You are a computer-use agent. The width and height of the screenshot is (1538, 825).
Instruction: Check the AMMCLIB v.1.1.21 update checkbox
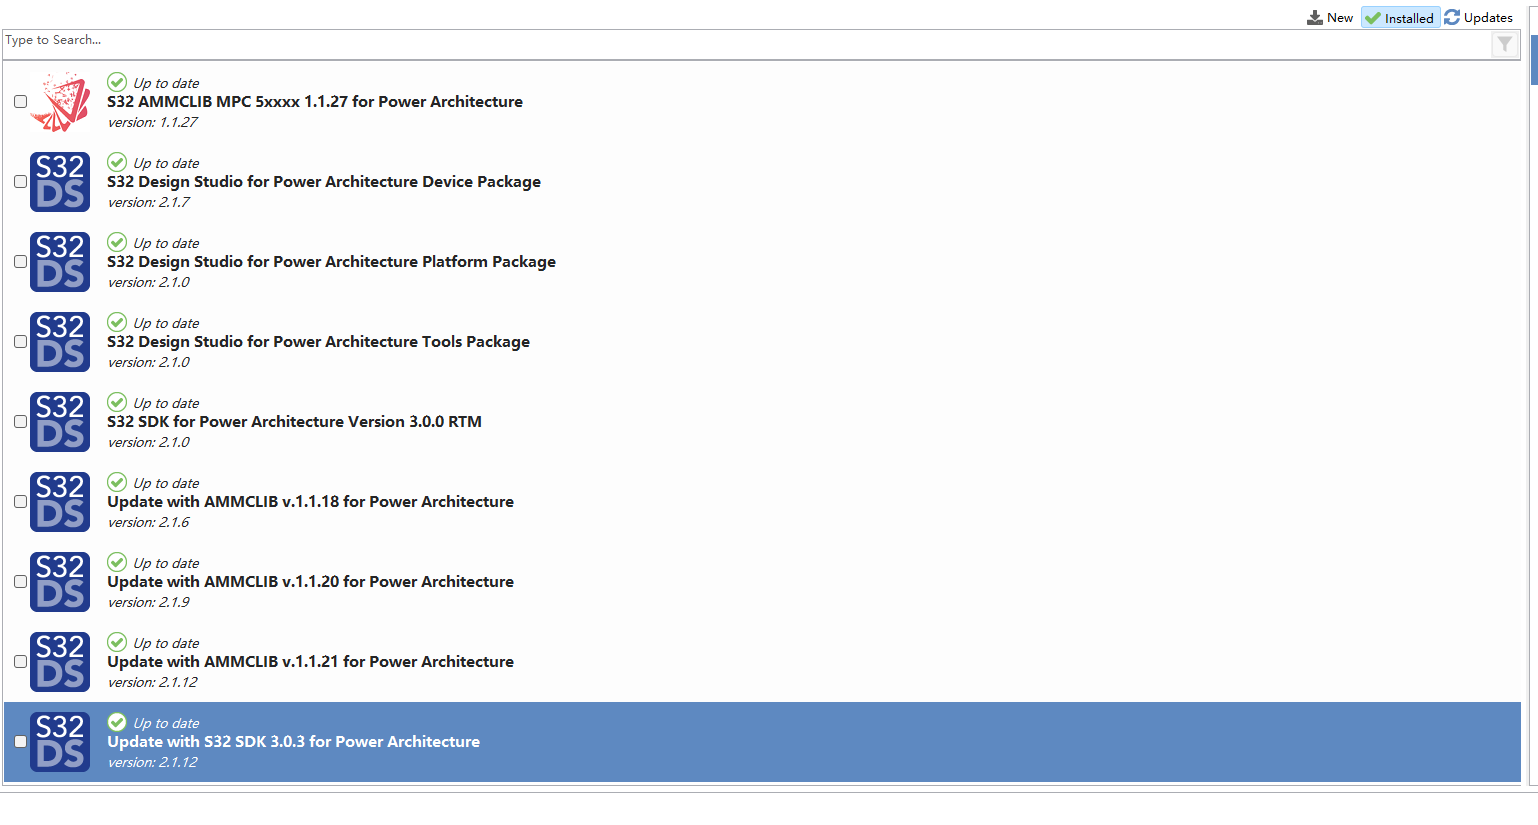tap(20, 662)
